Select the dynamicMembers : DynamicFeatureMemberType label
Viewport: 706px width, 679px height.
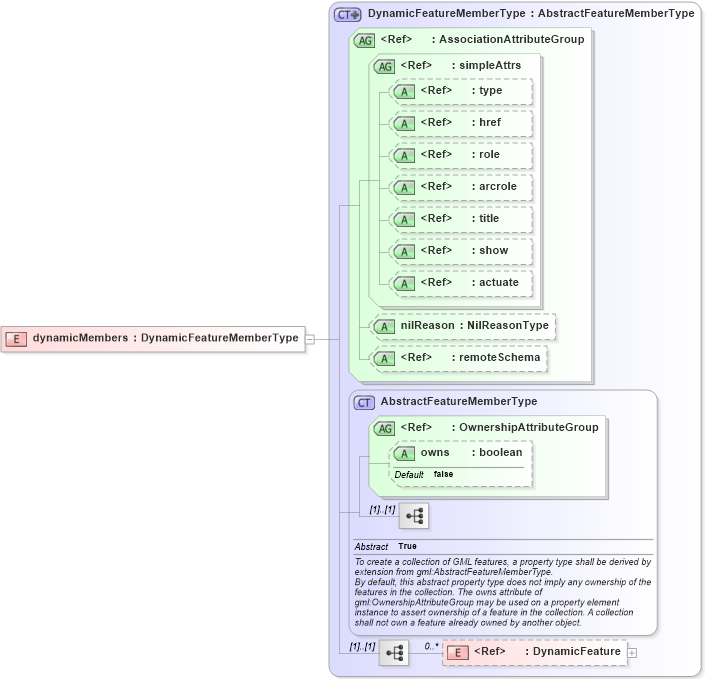coord(165,338)
